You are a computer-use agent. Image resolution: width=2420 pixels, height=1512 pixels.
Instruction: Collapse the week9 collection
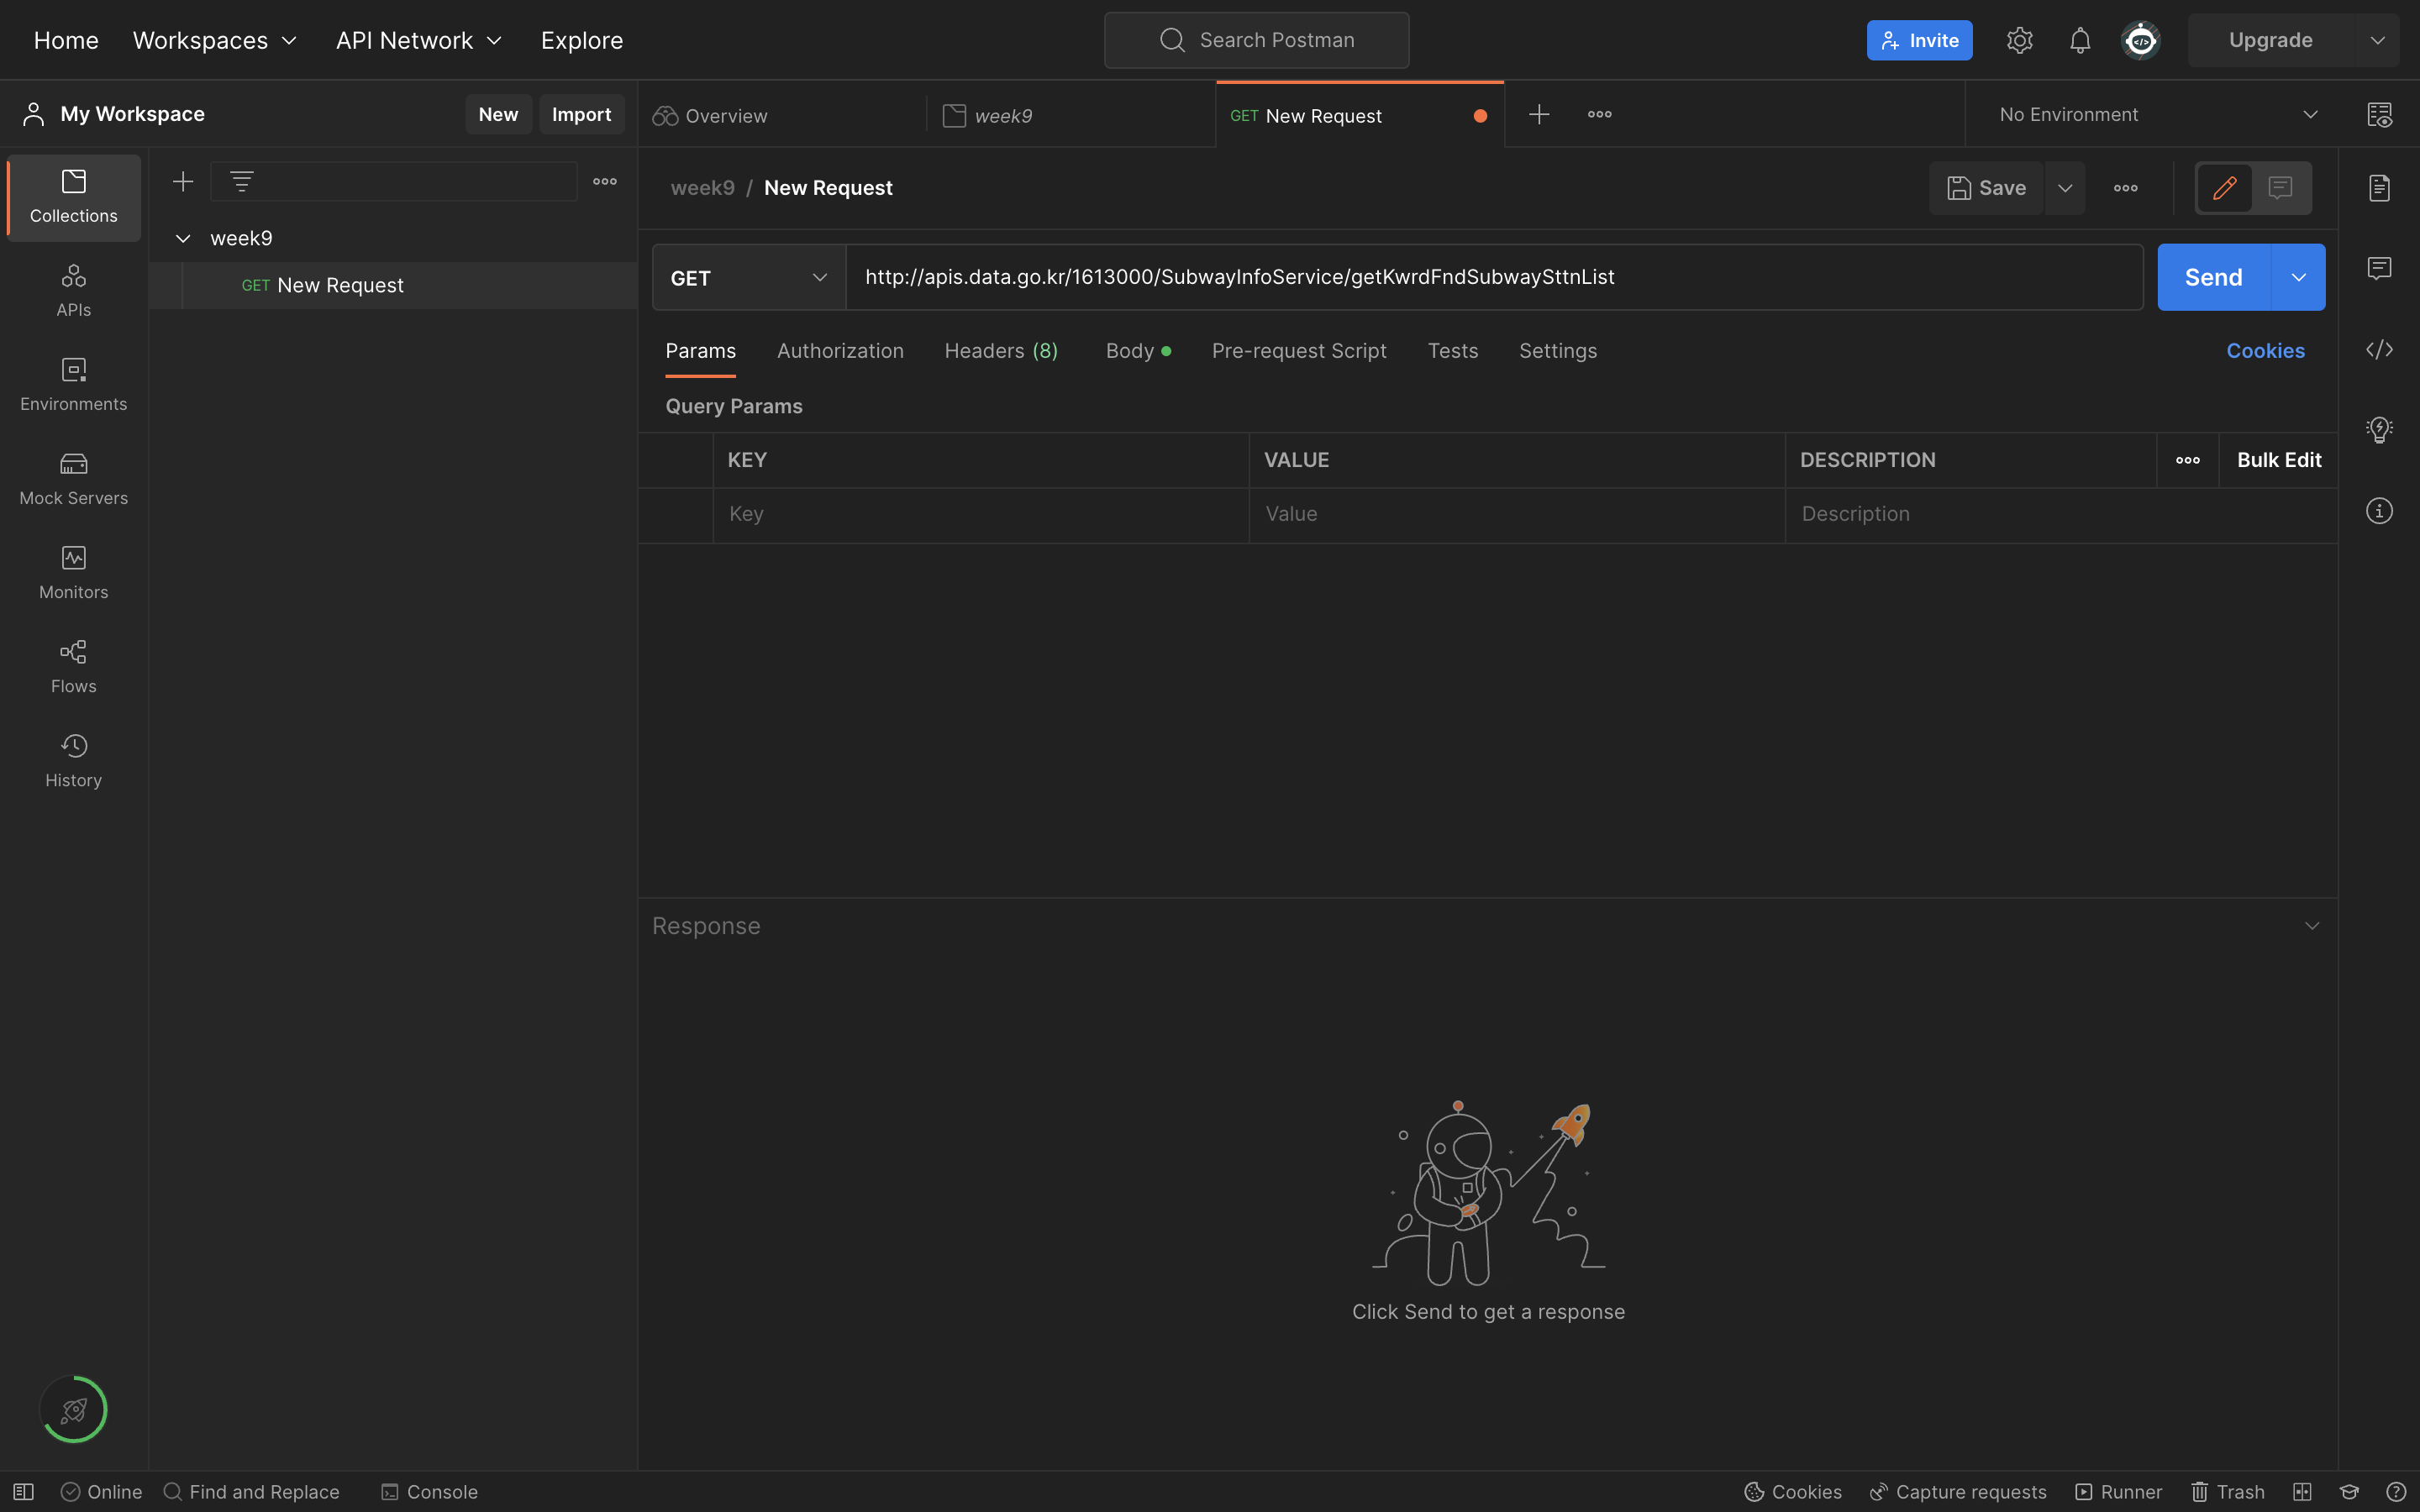pos(183,238)
